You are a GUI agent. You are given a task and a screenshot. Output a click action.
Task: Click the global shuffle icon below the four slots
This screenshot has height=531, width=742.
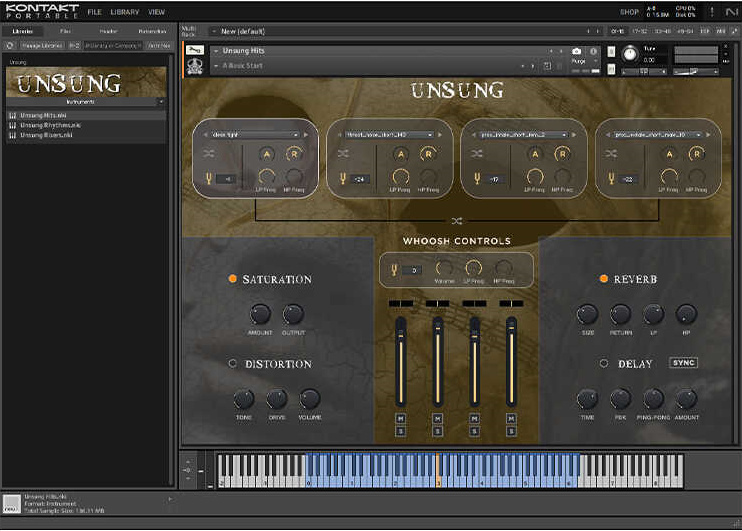pyautogui.click(x=457, y=221)
